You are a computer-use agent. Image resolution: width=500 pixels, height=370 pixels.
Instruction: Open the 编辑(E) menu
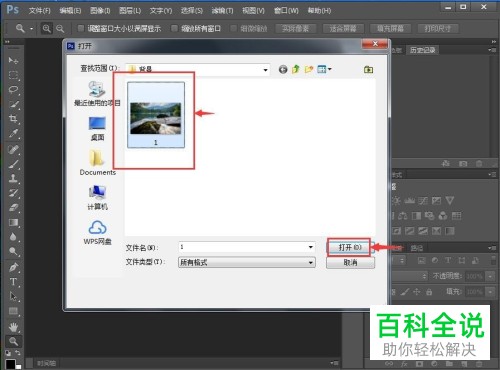tap(70, 11)
